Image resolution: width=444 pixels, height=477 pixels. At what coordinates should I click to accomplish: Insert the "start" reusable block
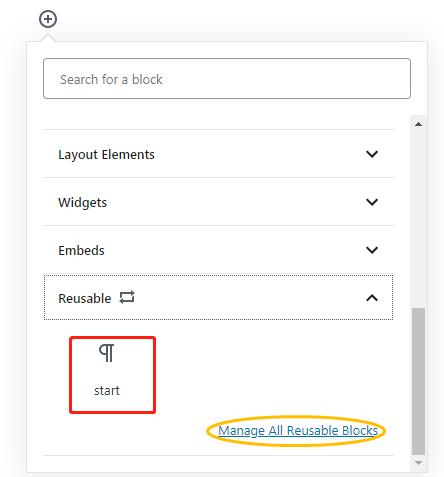coord(113,375)
